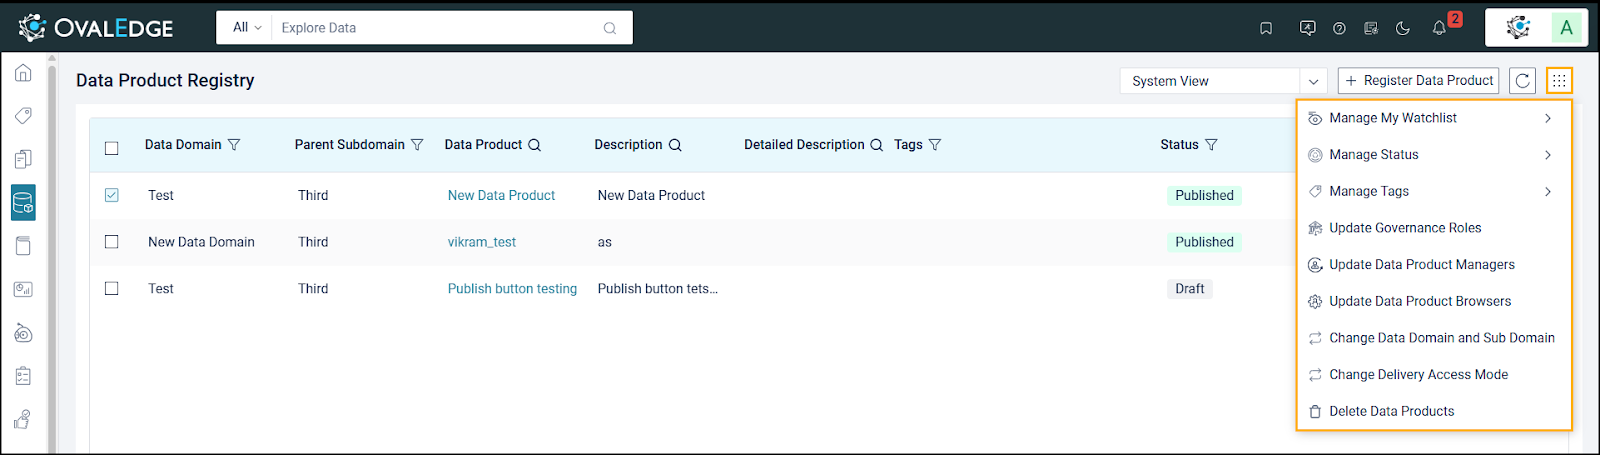Click the Register Data Product button
Screen dimensions: 1600x455
coord(1418,81)
